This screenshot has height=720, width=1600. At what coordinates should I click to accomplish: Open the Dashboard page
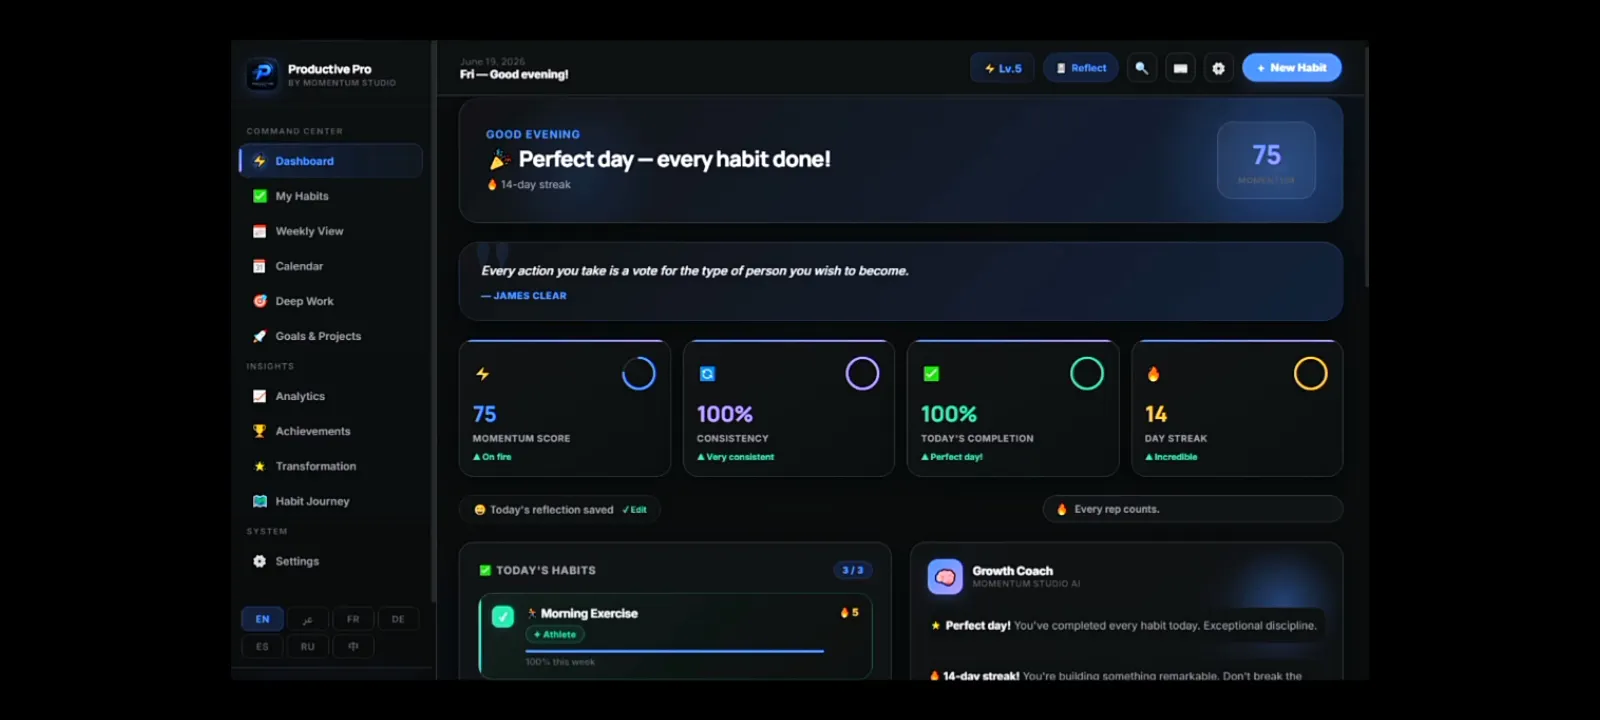[331, 161]
